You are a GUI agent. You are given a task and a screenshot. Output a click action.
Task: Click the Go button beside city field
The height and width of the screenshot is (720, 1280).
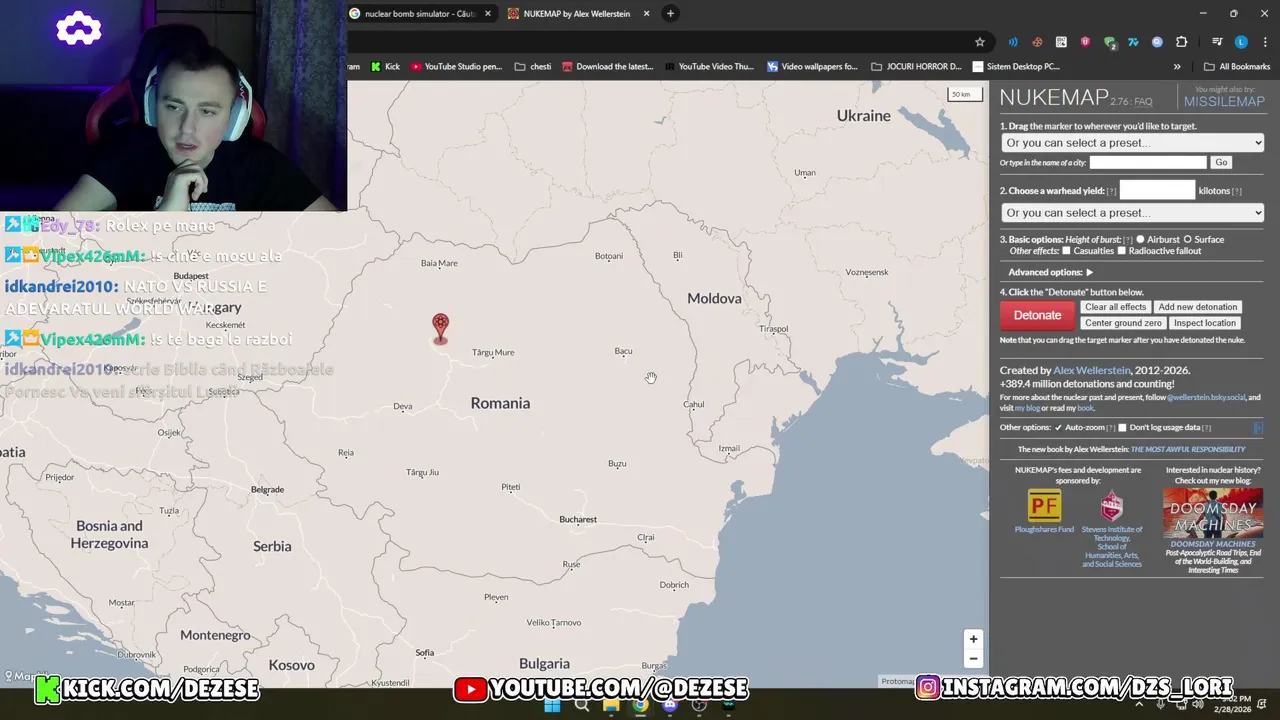coord(1221,162)
